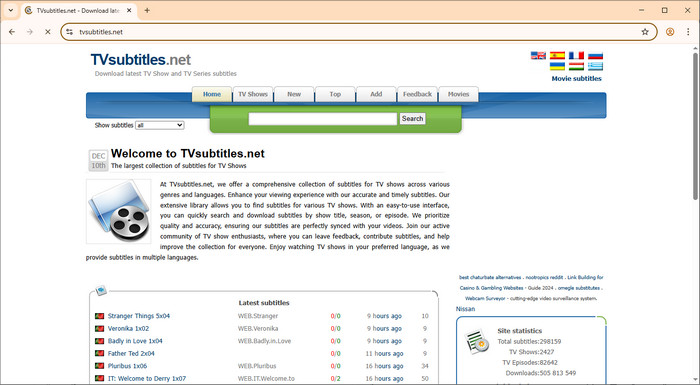This screenshot has width=700, height=385.
Task: Open Pluribus 1x06 subtitles link
Action: 127,366
